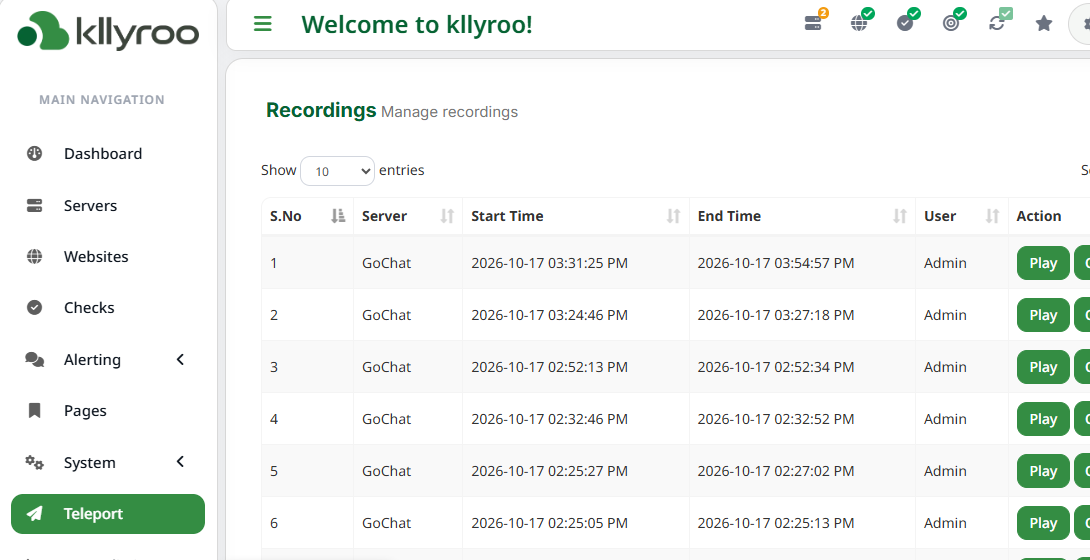Click the Servers icon in the sidebar
The width and height of the screenshot is (1090, 560).
[34, 206]
